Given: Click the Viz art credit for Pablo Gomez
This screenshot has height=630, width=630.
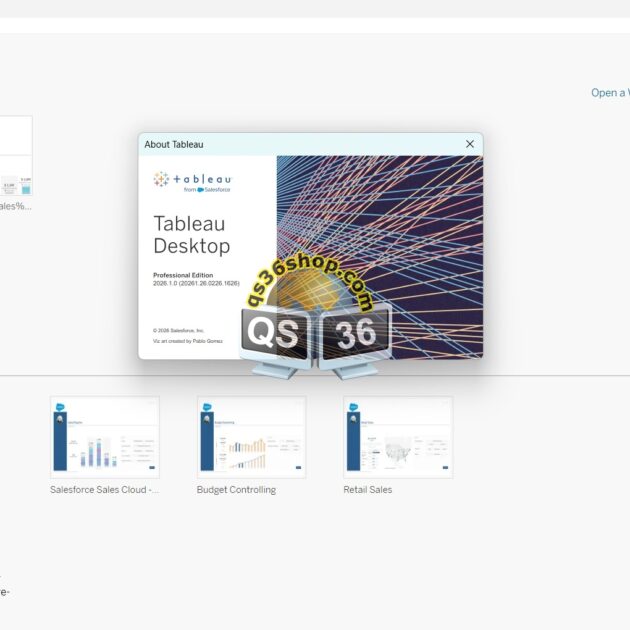Looking at the screenshot, I should [188, 341].
